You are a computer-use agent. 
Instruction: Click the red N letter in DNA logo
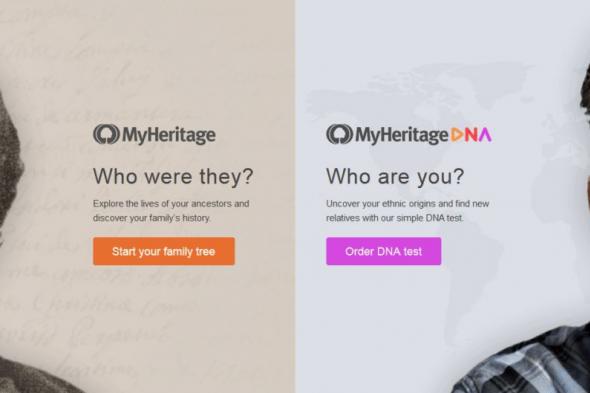471,135
